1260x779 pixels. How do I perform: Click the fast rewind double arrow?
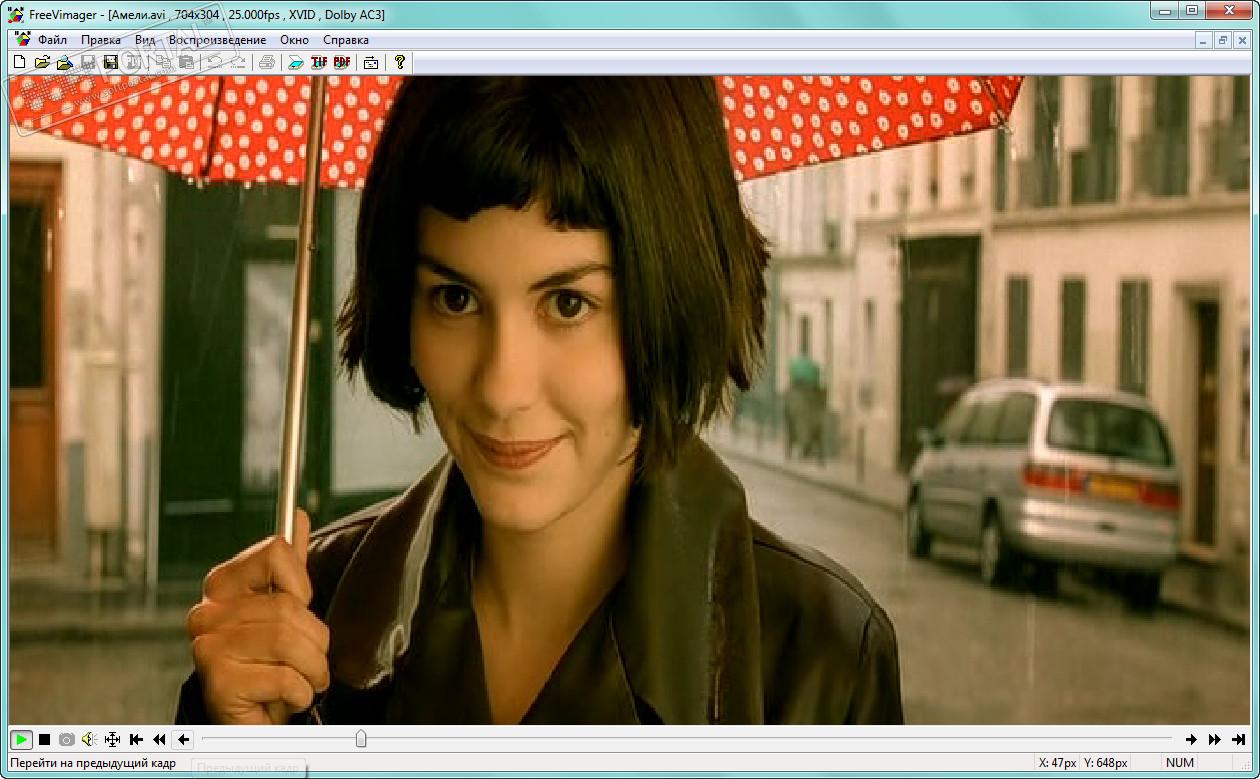pos(159,739)
